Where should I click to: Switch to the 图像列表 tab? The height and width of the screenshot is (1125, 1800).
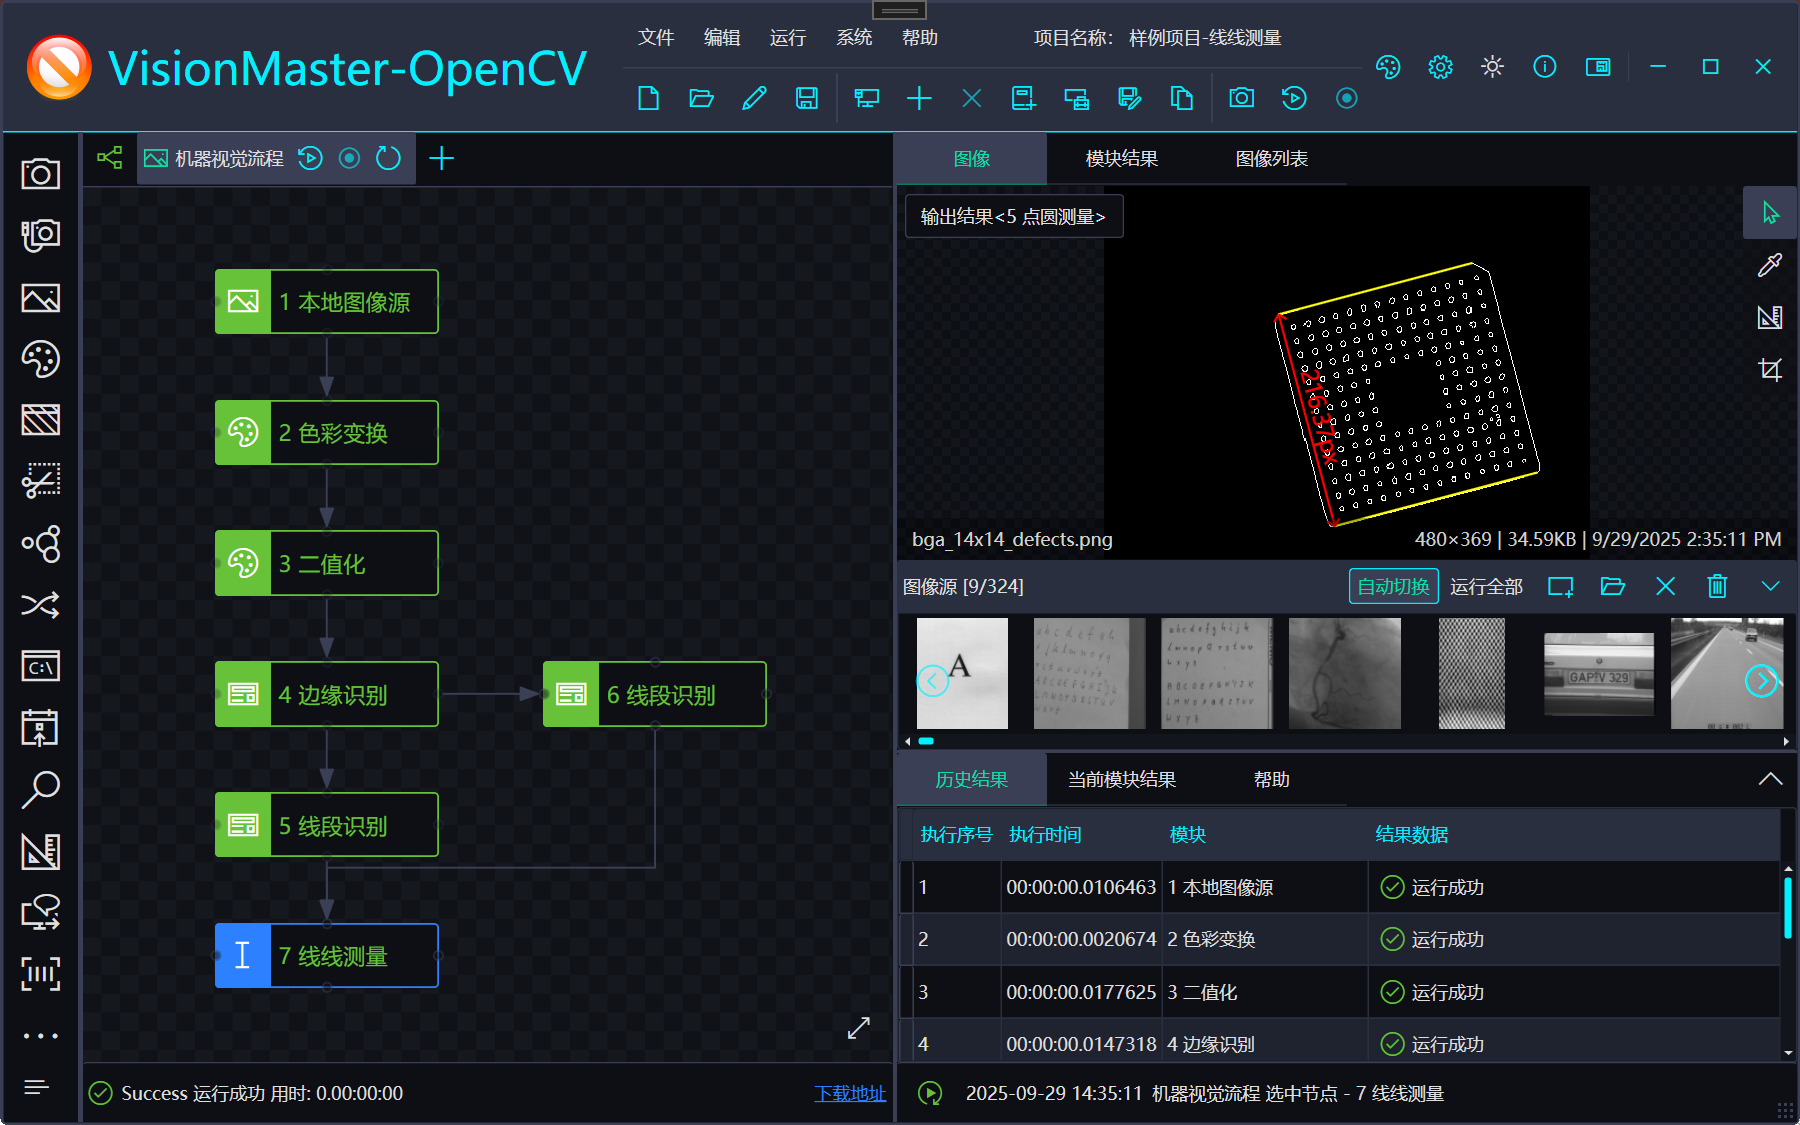tap(1271, 159)
